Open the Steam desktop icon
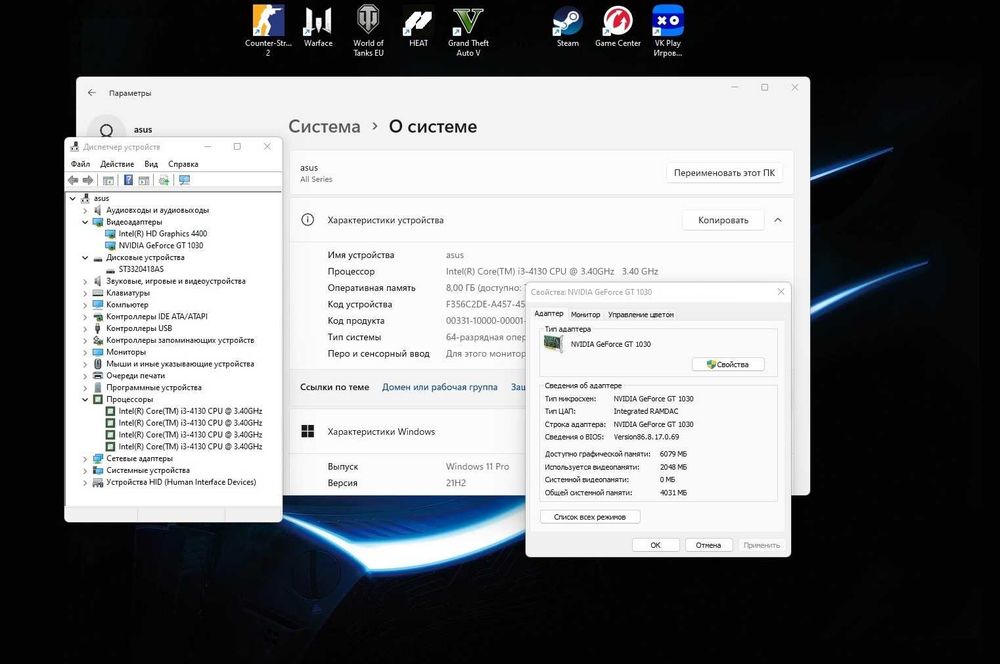 (x=568, y=27)
